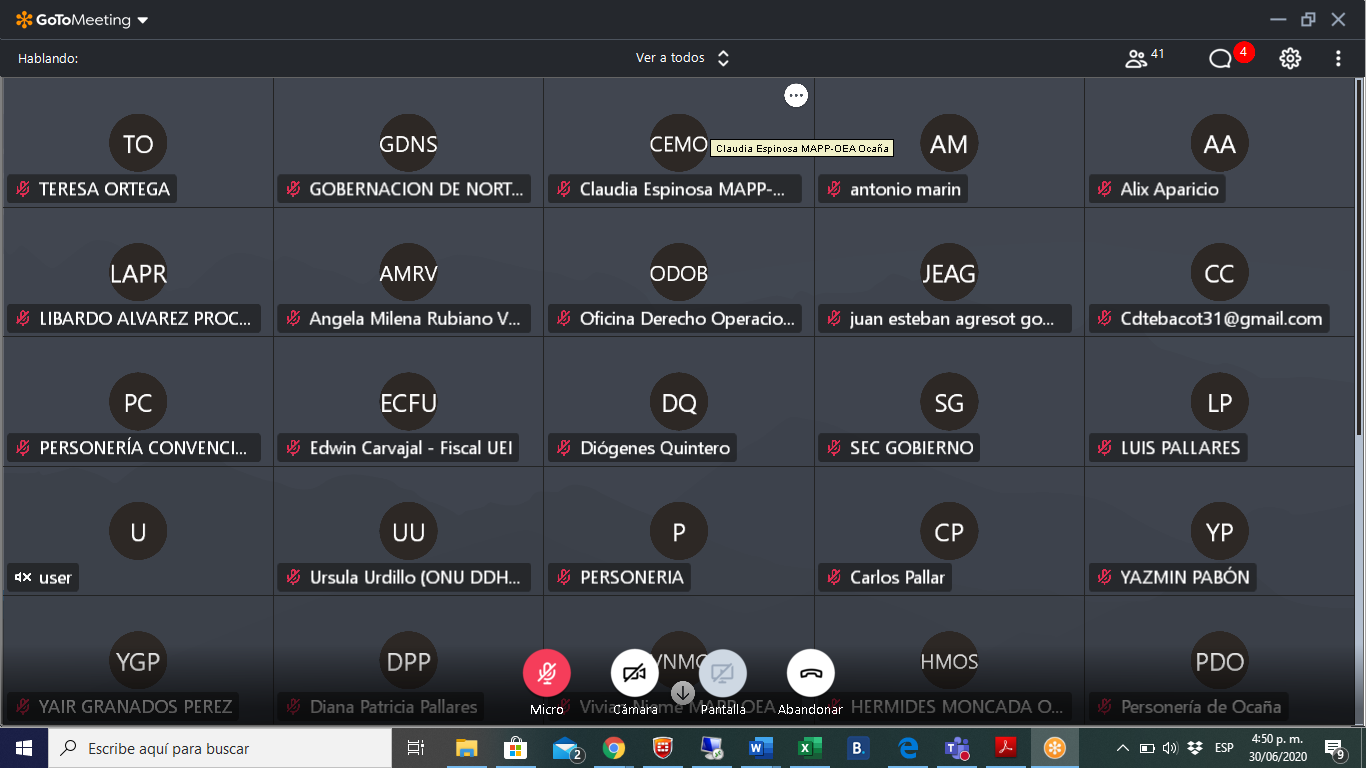
Task: Switch to Microsoft Word in the taskbar
Action: click(x=761, y=748)
